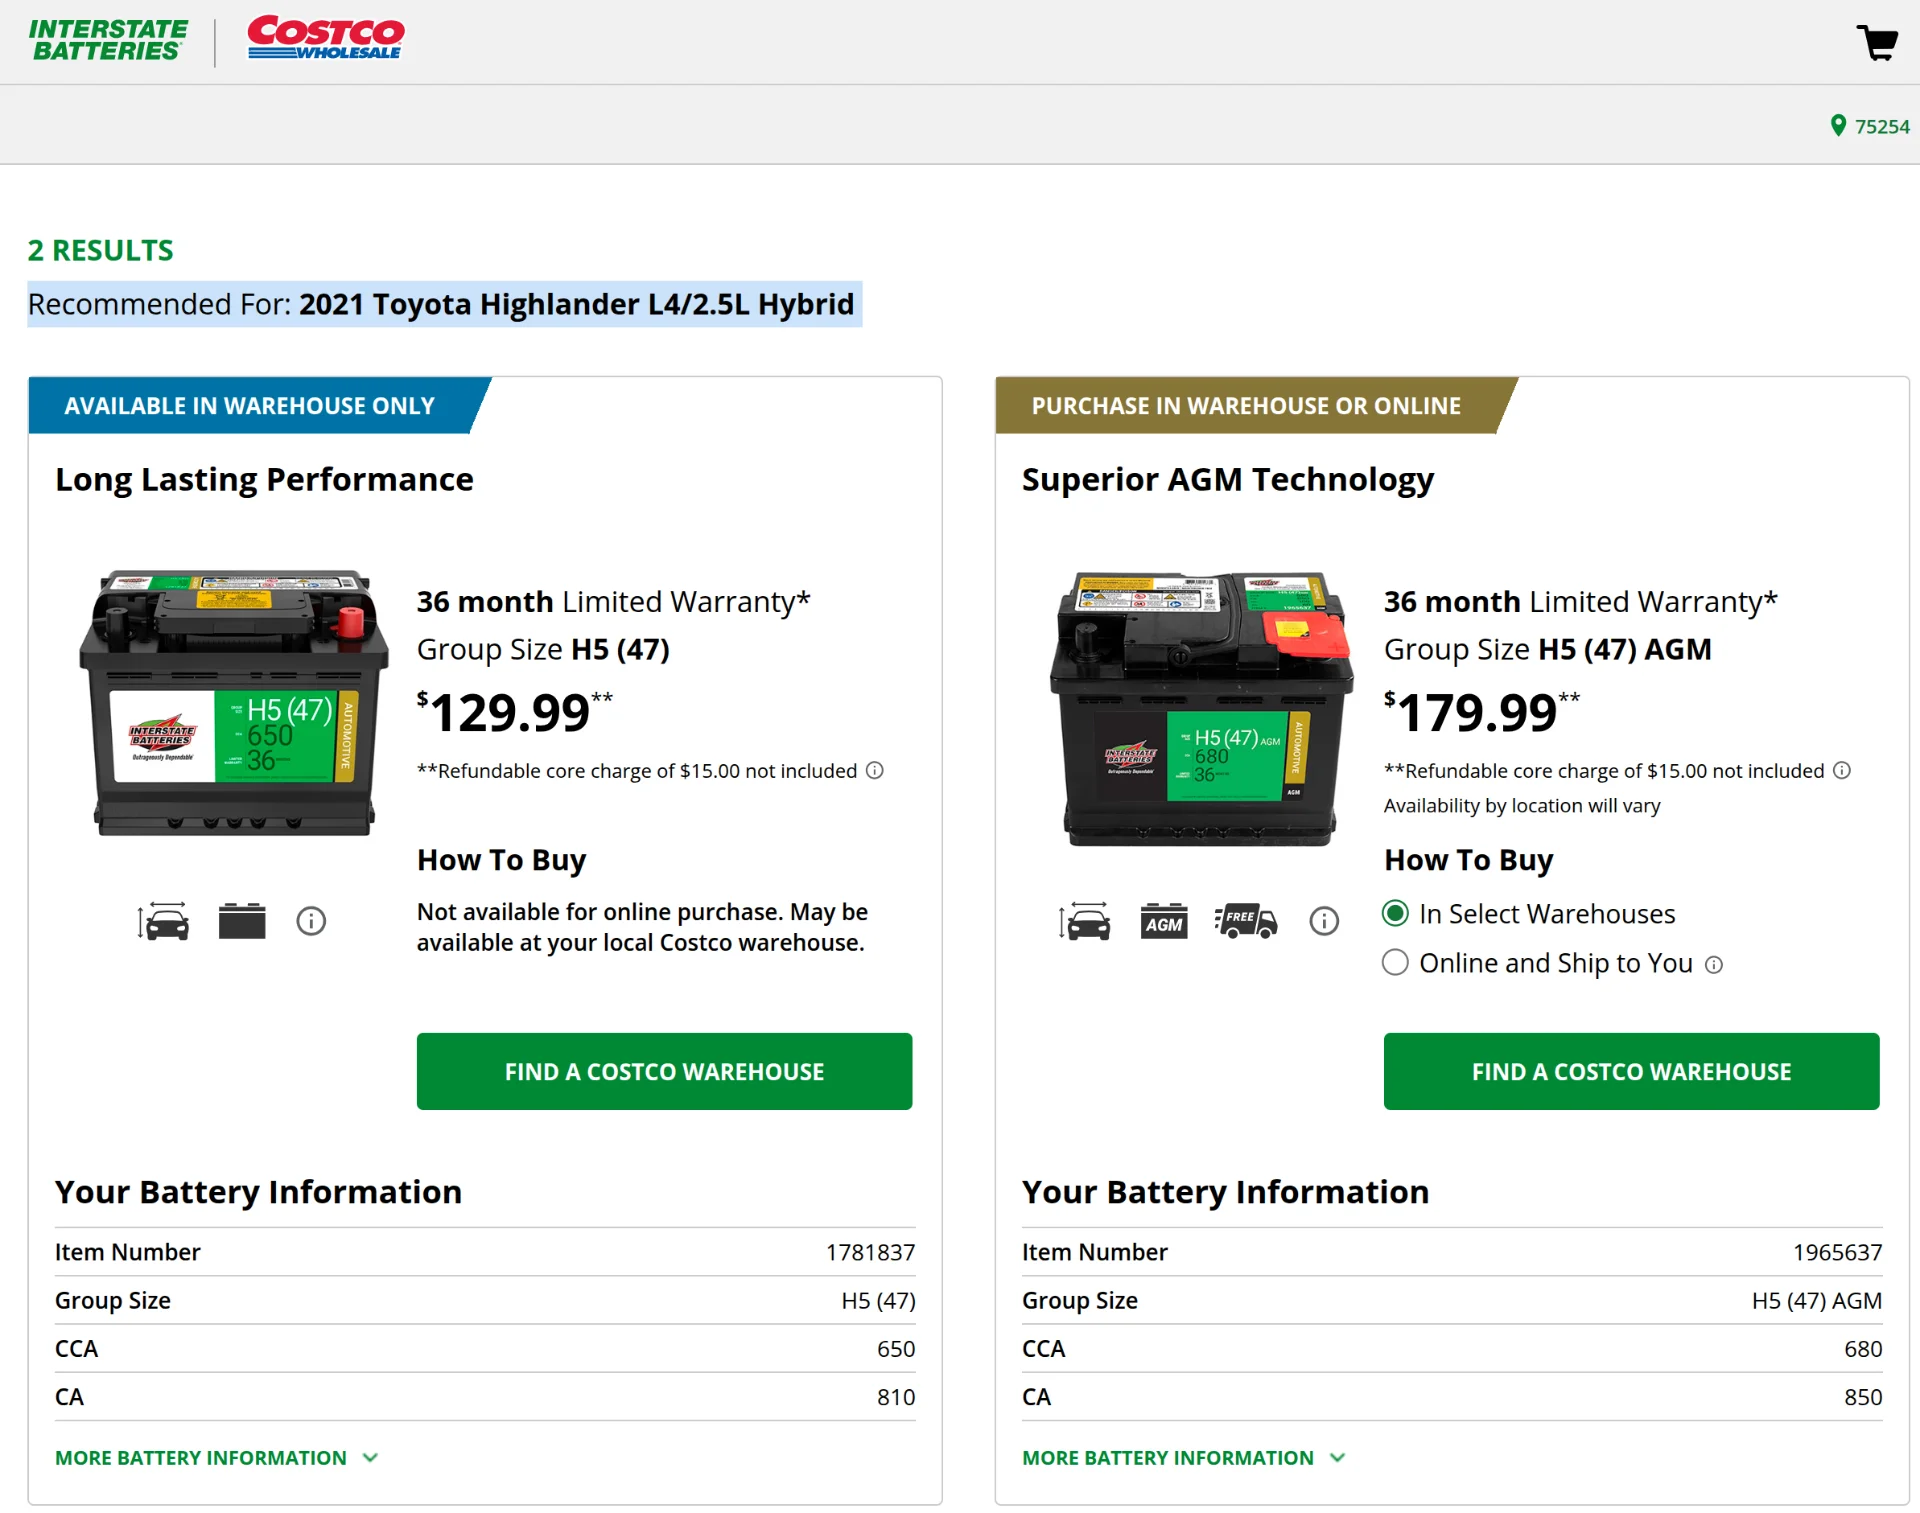Click the Interstate Batteries logo
This screenshot has width=1920, height=1513.
pos(108,41)
